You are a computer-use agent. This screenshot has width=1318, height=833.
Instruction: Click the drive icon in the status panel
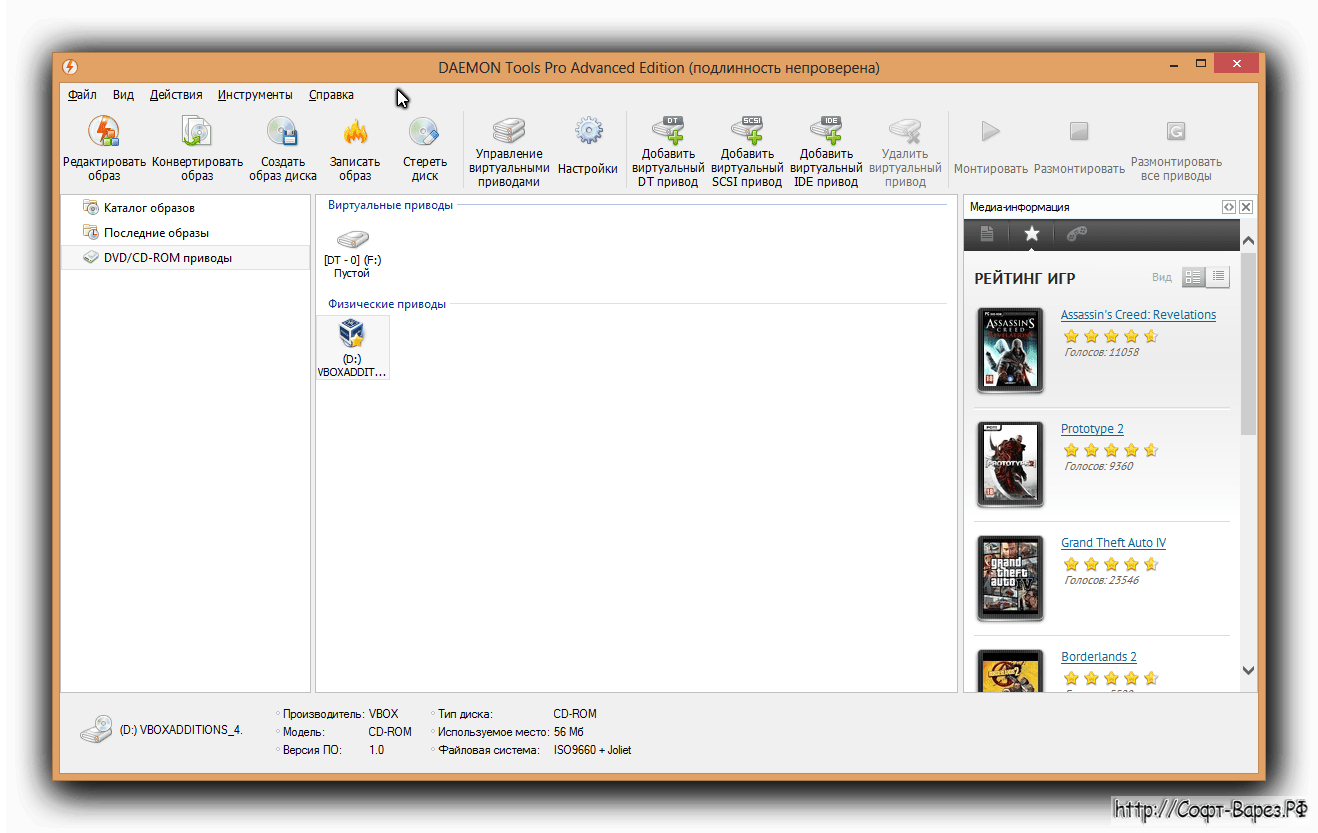click(x=97, y=730)
